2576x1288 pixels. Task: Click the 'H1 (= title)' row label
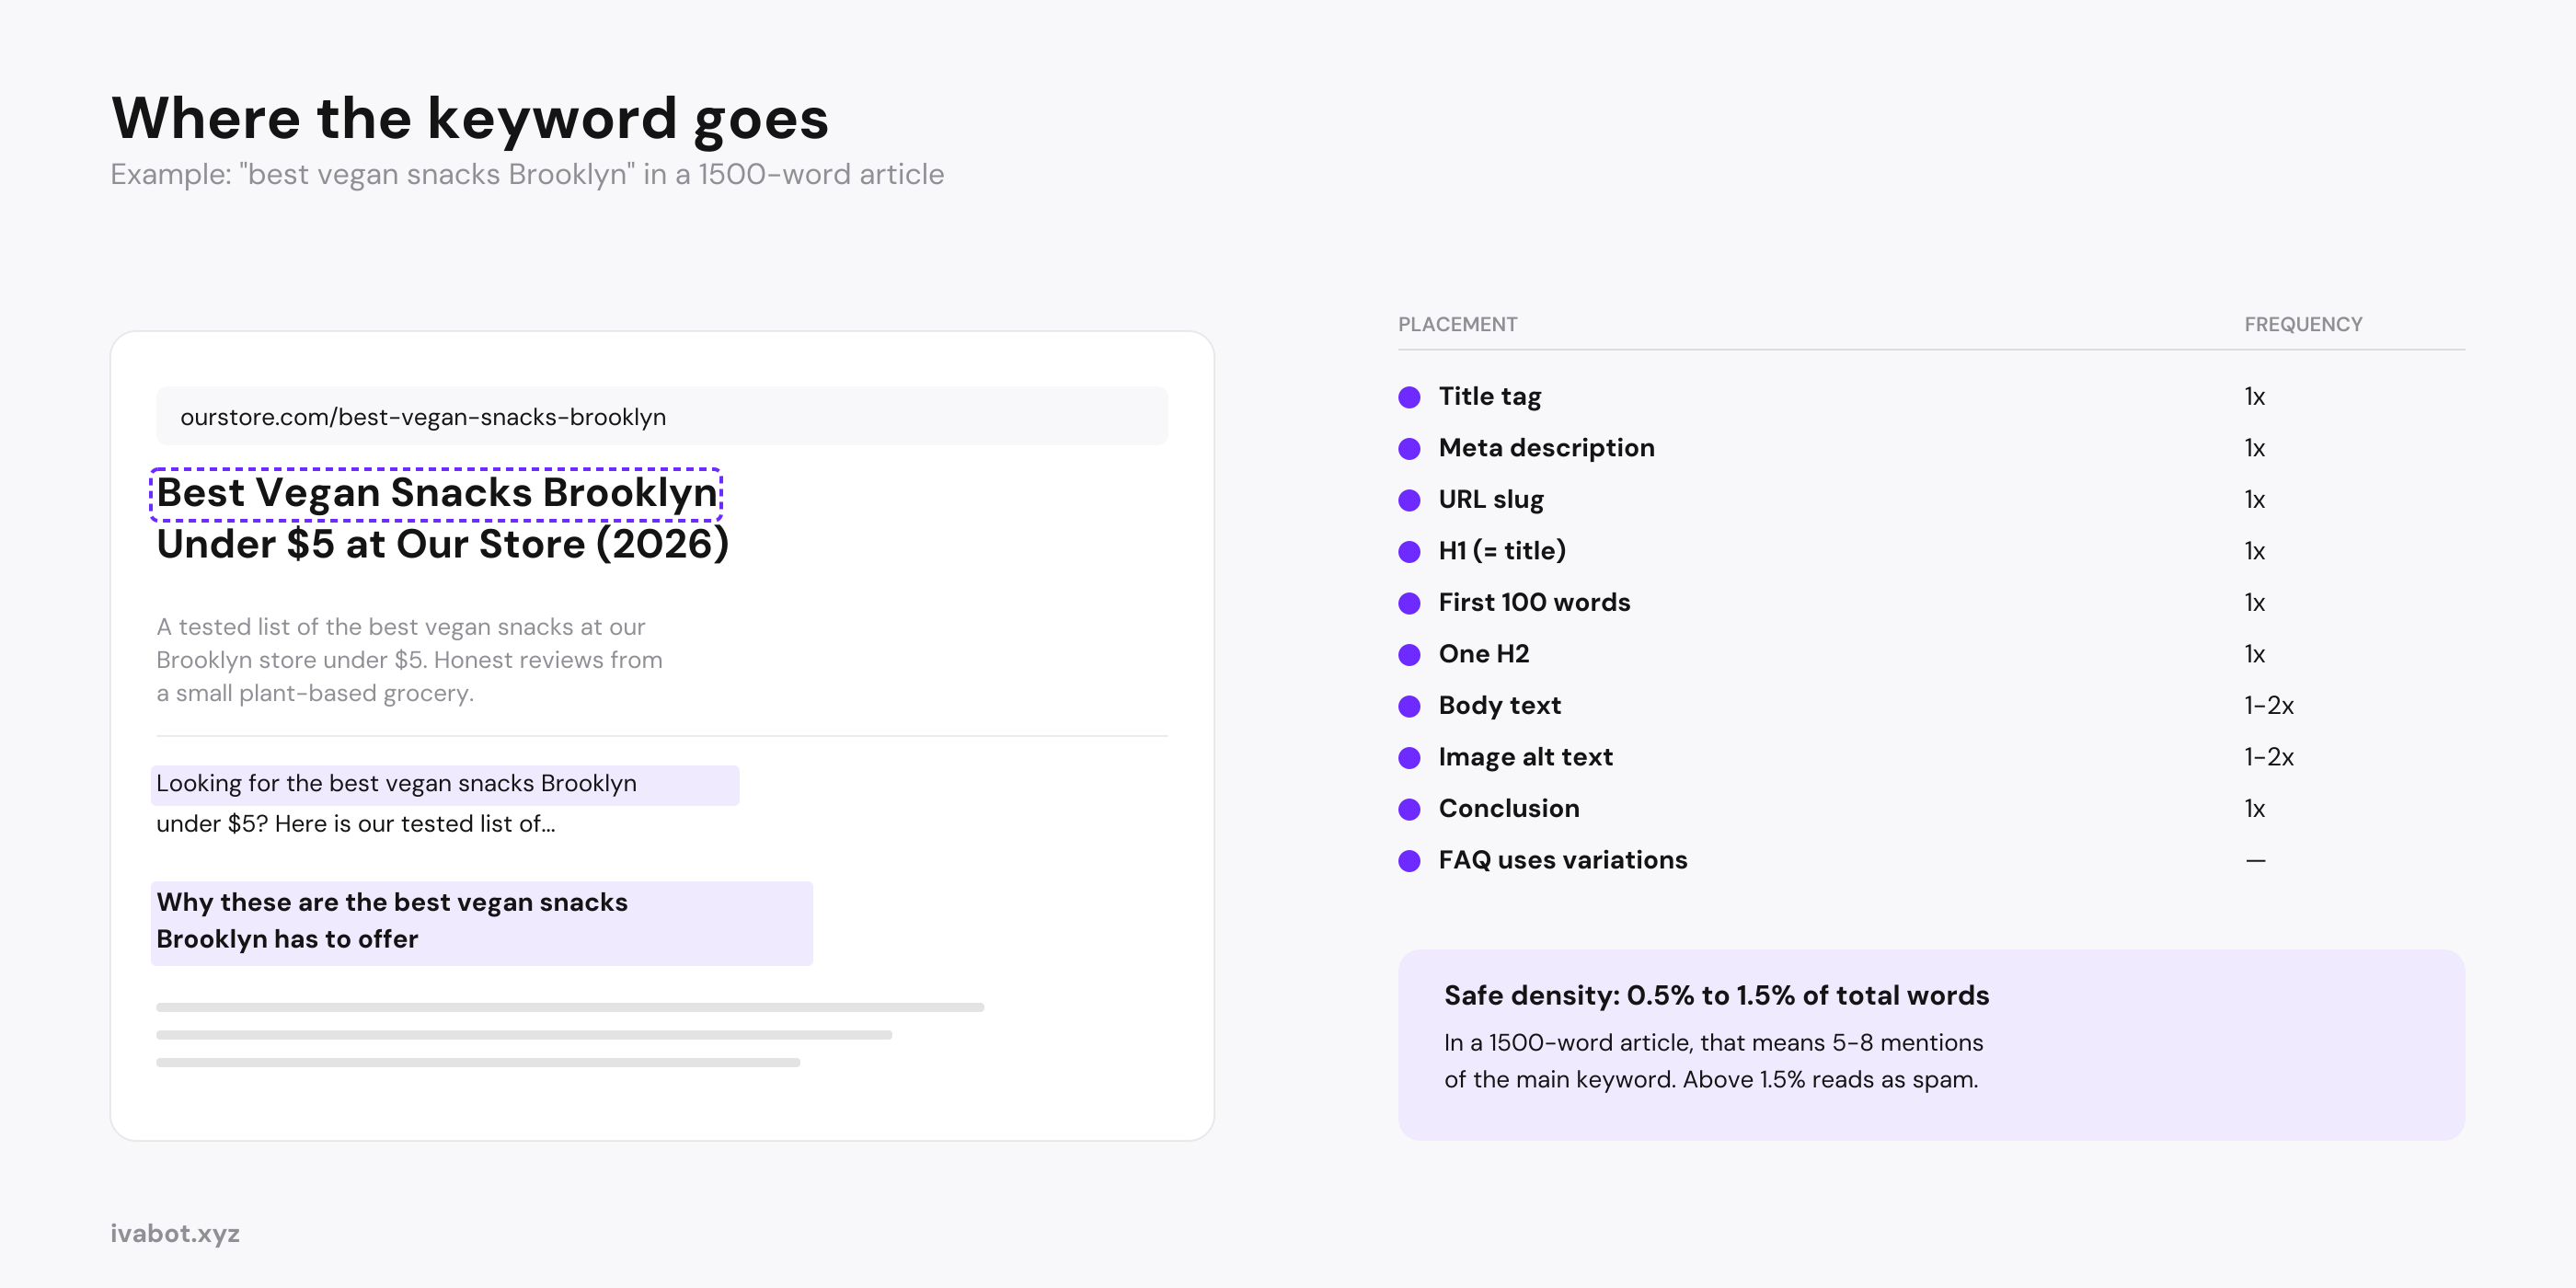1502,551
